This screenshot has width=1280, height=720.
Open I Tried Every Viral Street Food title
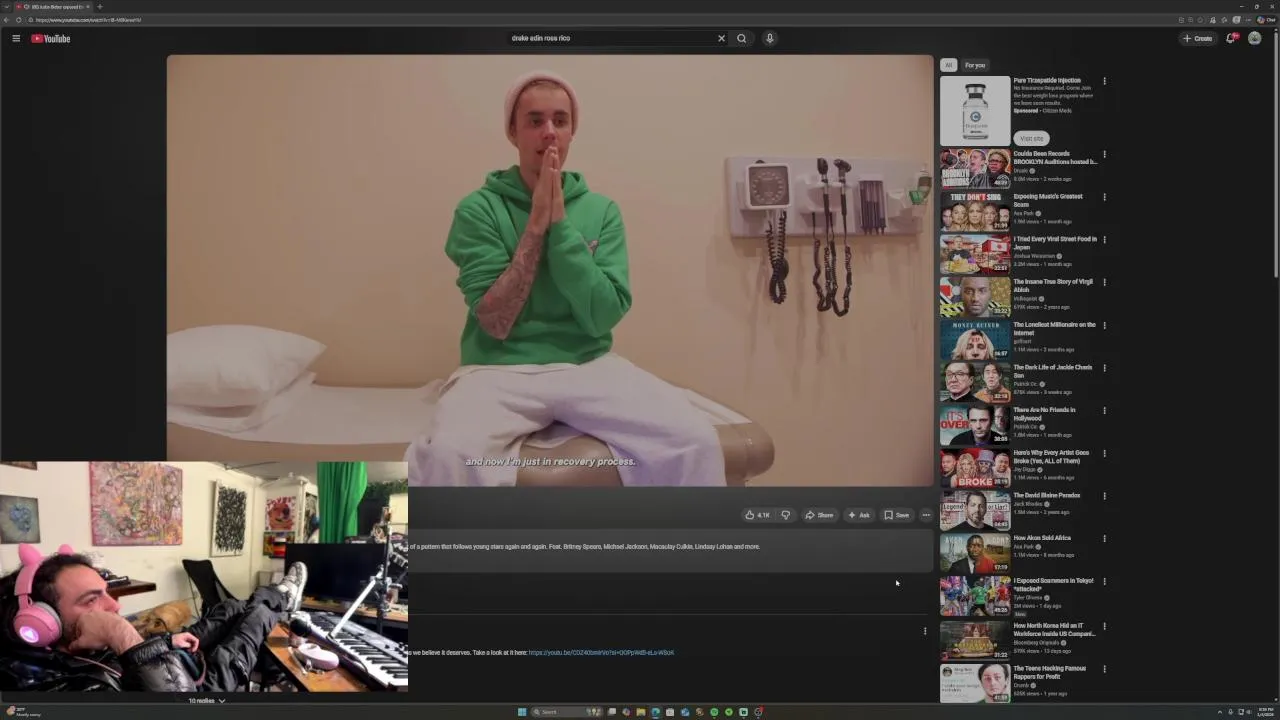[1055, 243]
